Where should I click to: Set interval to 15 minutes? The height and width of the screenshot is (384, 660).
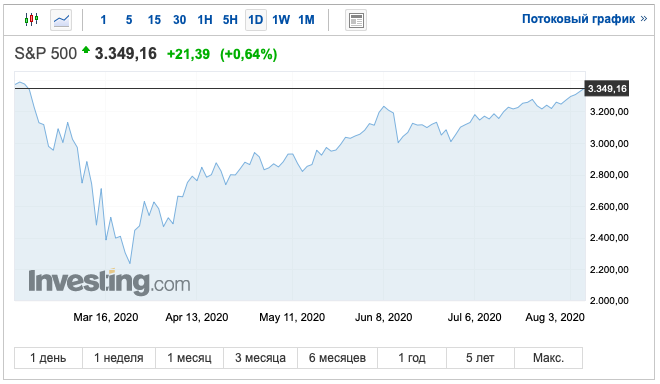154,20
